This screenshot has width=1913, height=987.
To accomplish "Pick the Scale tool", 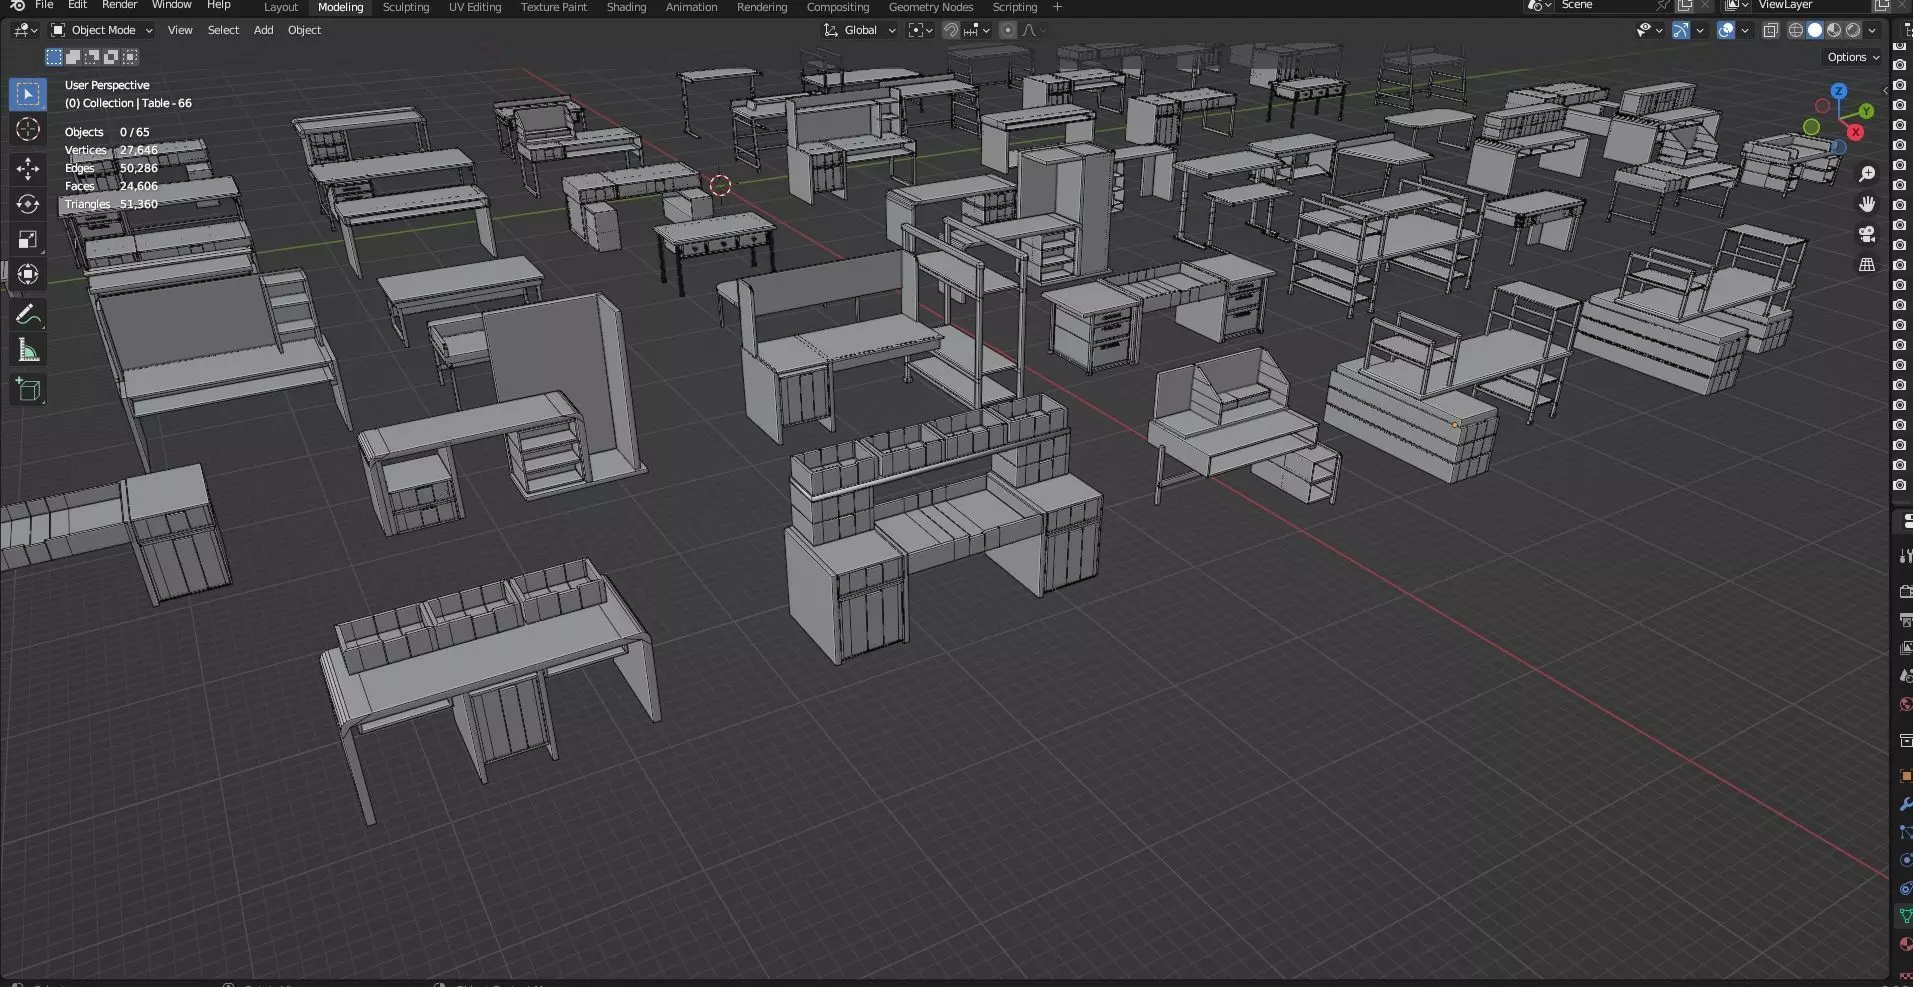I will pyautogui.click(x=28, y=239).
